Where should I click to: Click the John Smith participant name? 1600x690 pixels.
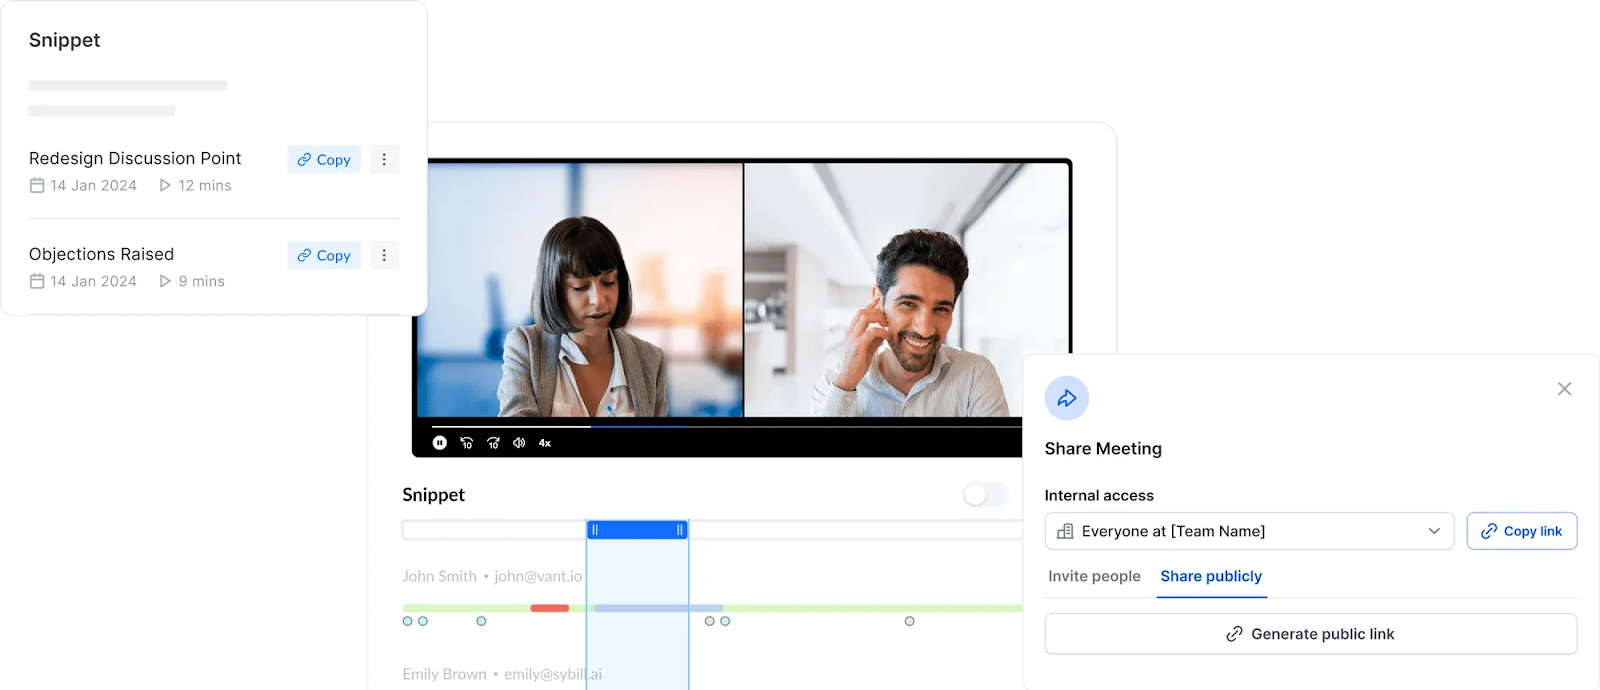point(439,577)
